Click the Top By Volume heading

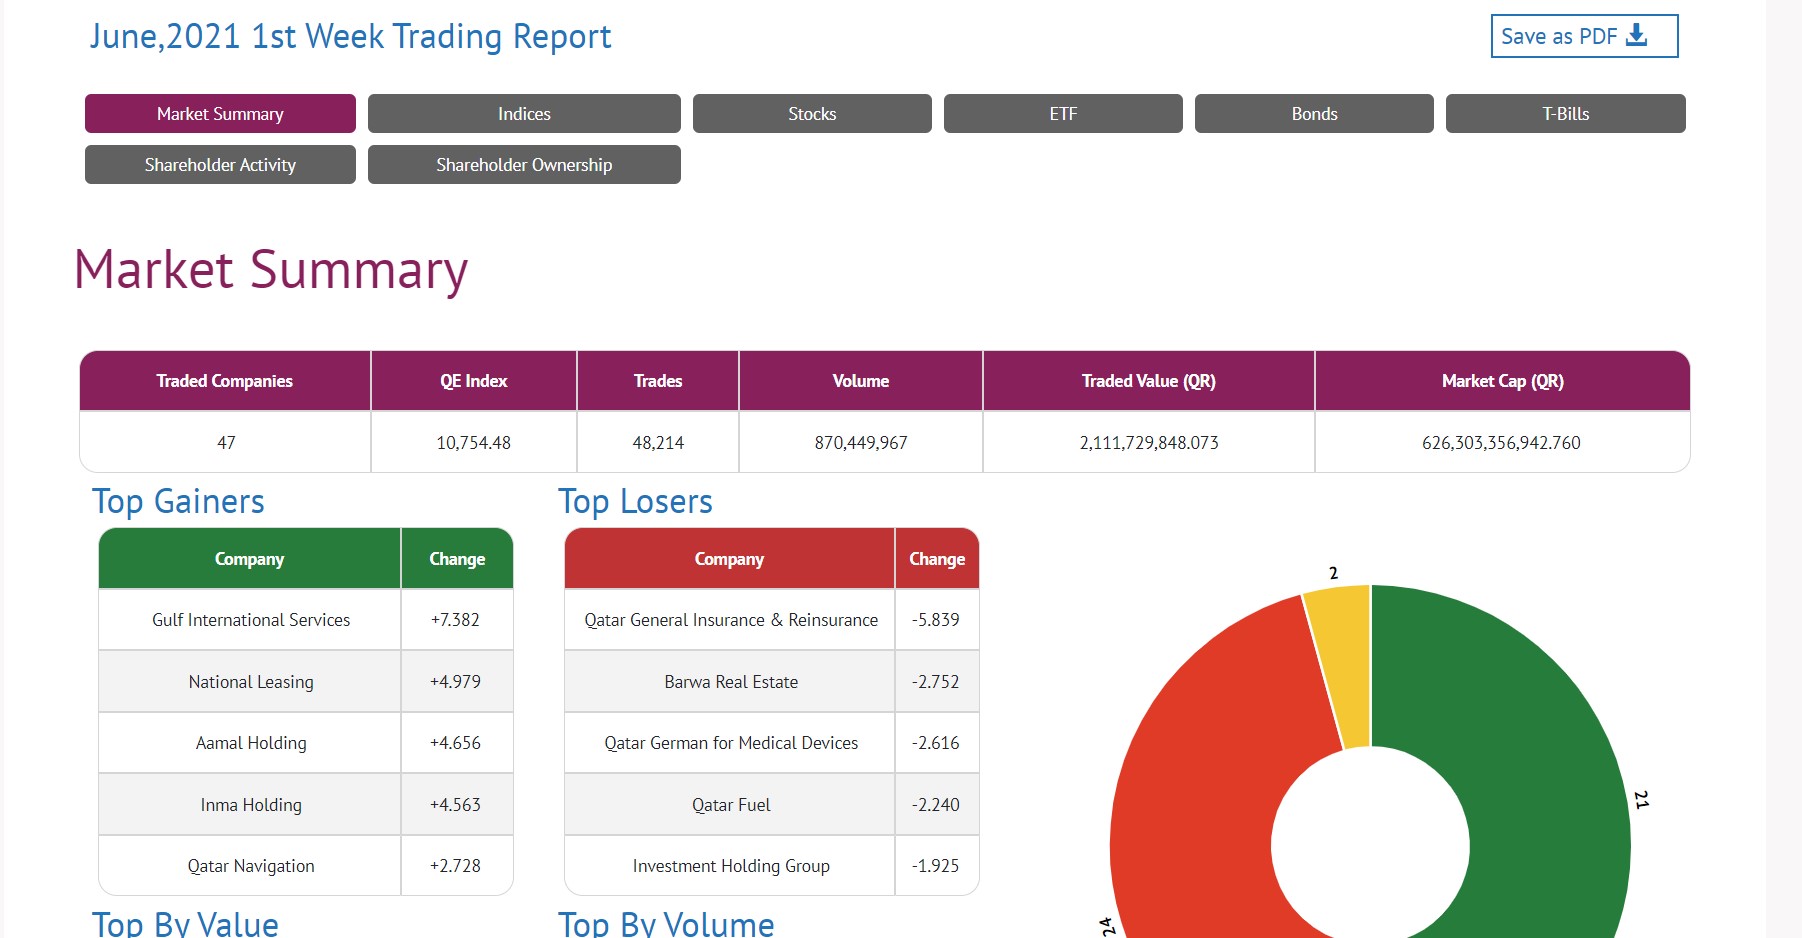666,924
